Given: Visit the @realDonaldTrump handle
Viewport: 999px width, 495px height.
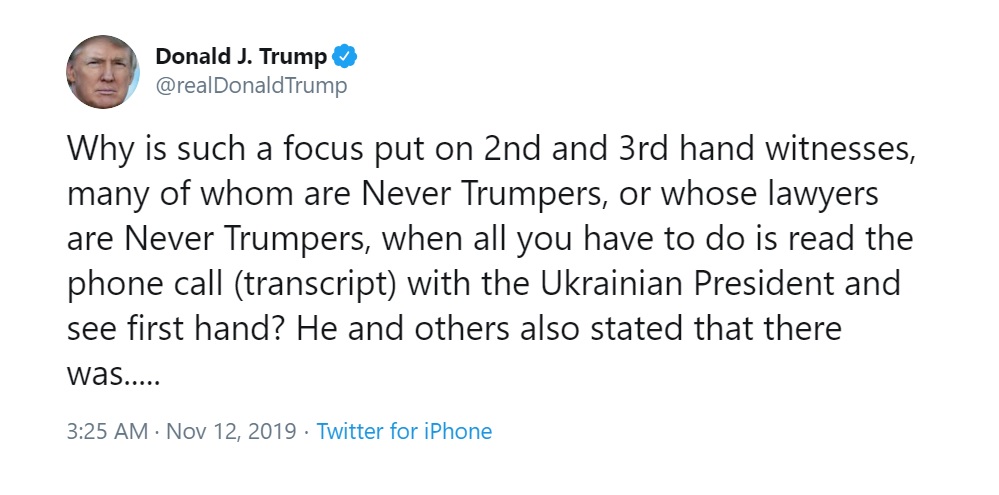Looking at the screenshot, I should pyautogui.click(x=252, y=85).
